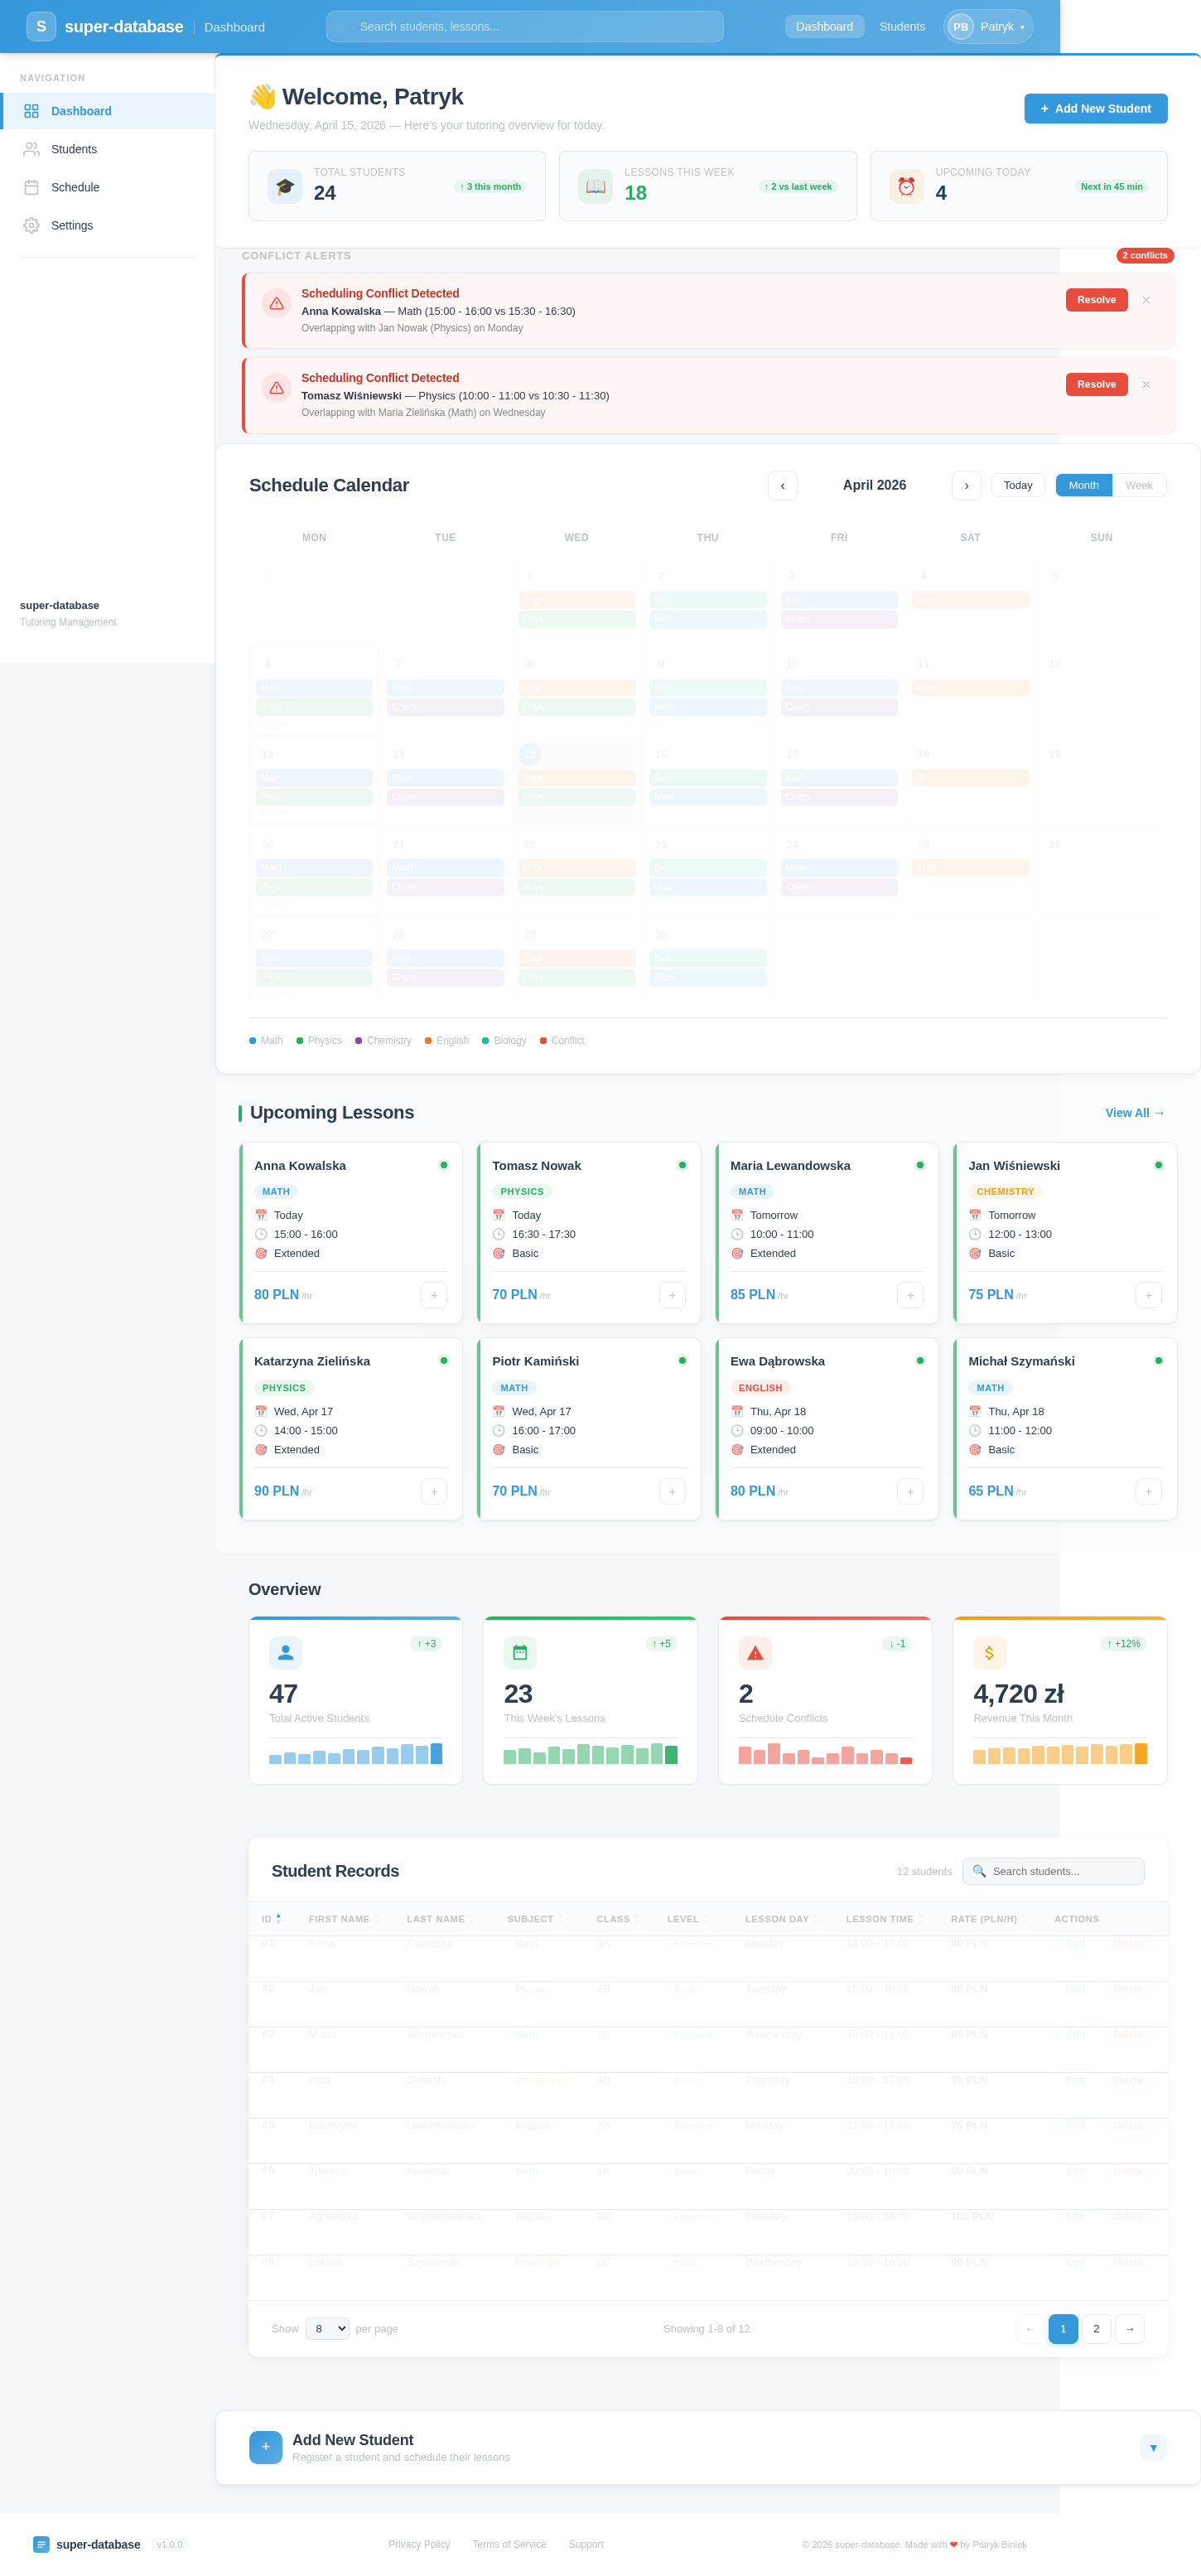This screenshot has height=2576, width=1201.
Task: Dismiss the Tomasz Wiśniewski conflict alert
Action: click(x=1146, y=384)
